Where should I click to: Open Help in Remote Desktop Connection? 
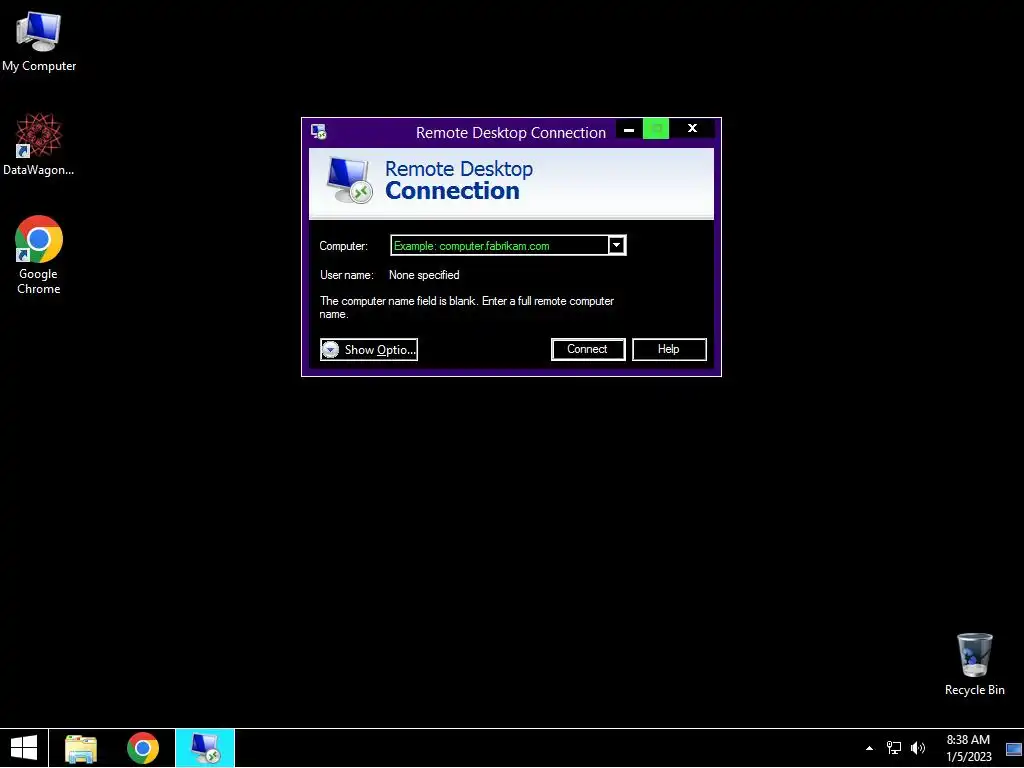(x=669, y=349)
